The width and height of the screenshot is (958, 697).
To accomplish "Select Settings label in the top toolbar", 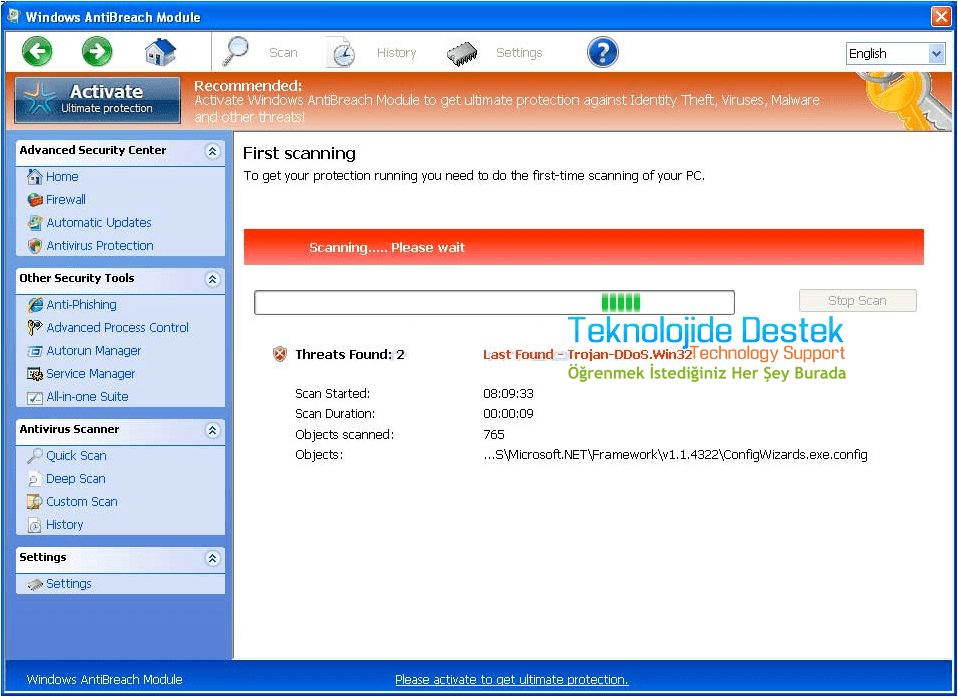I will (x=519, y=53).
